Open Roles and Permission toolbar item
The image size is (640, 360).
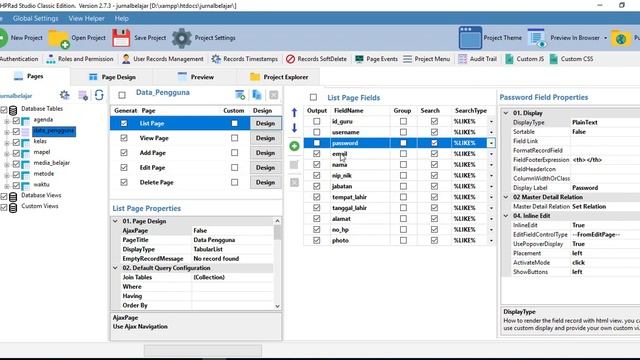(80, 59)
